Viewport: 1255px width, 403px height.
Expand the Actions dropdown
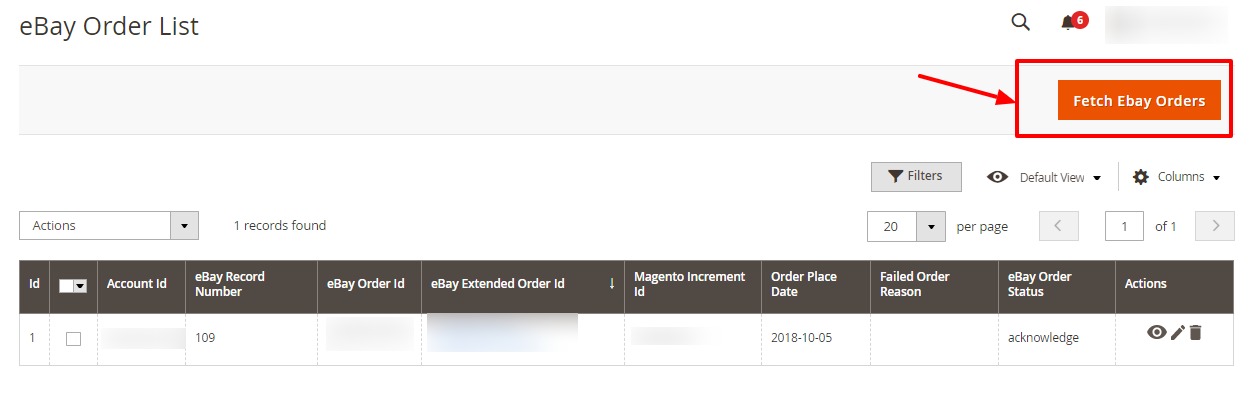coord(109,226)
